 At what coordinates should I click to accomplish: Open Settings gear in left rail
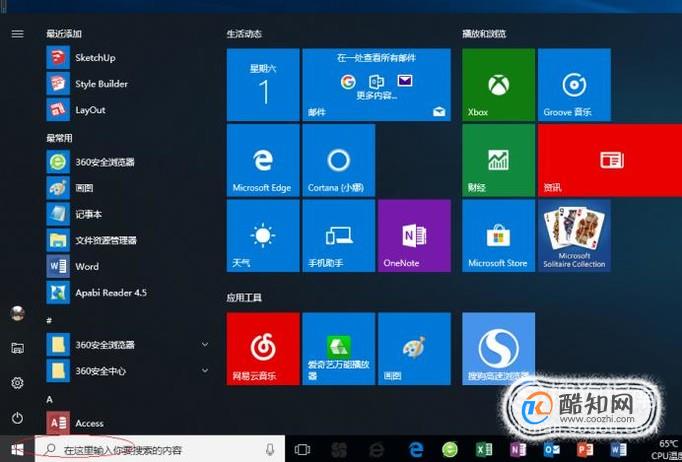point(17,383)
